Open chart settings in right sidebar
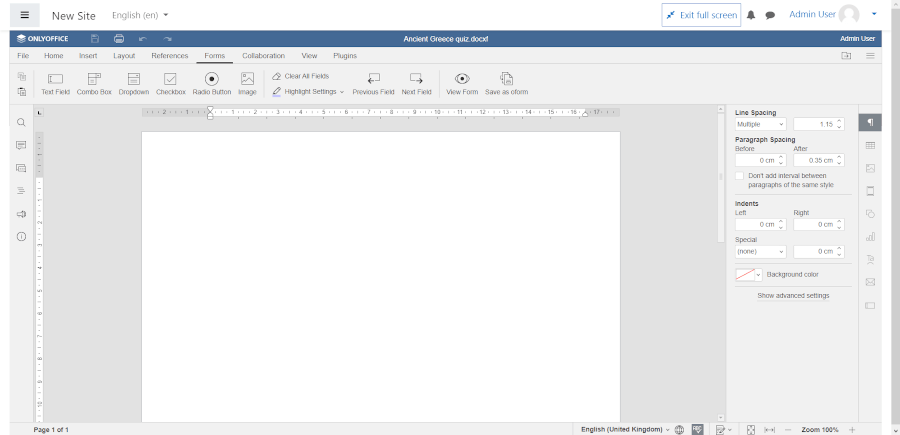The width and height of the screenshot is (900, 435). 870,236
